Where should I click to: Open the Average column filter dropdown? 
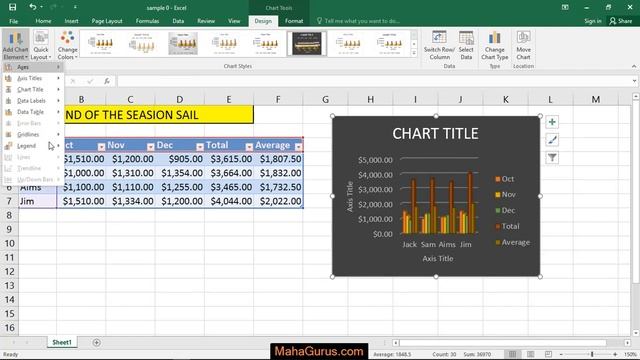tap(298, 147)
